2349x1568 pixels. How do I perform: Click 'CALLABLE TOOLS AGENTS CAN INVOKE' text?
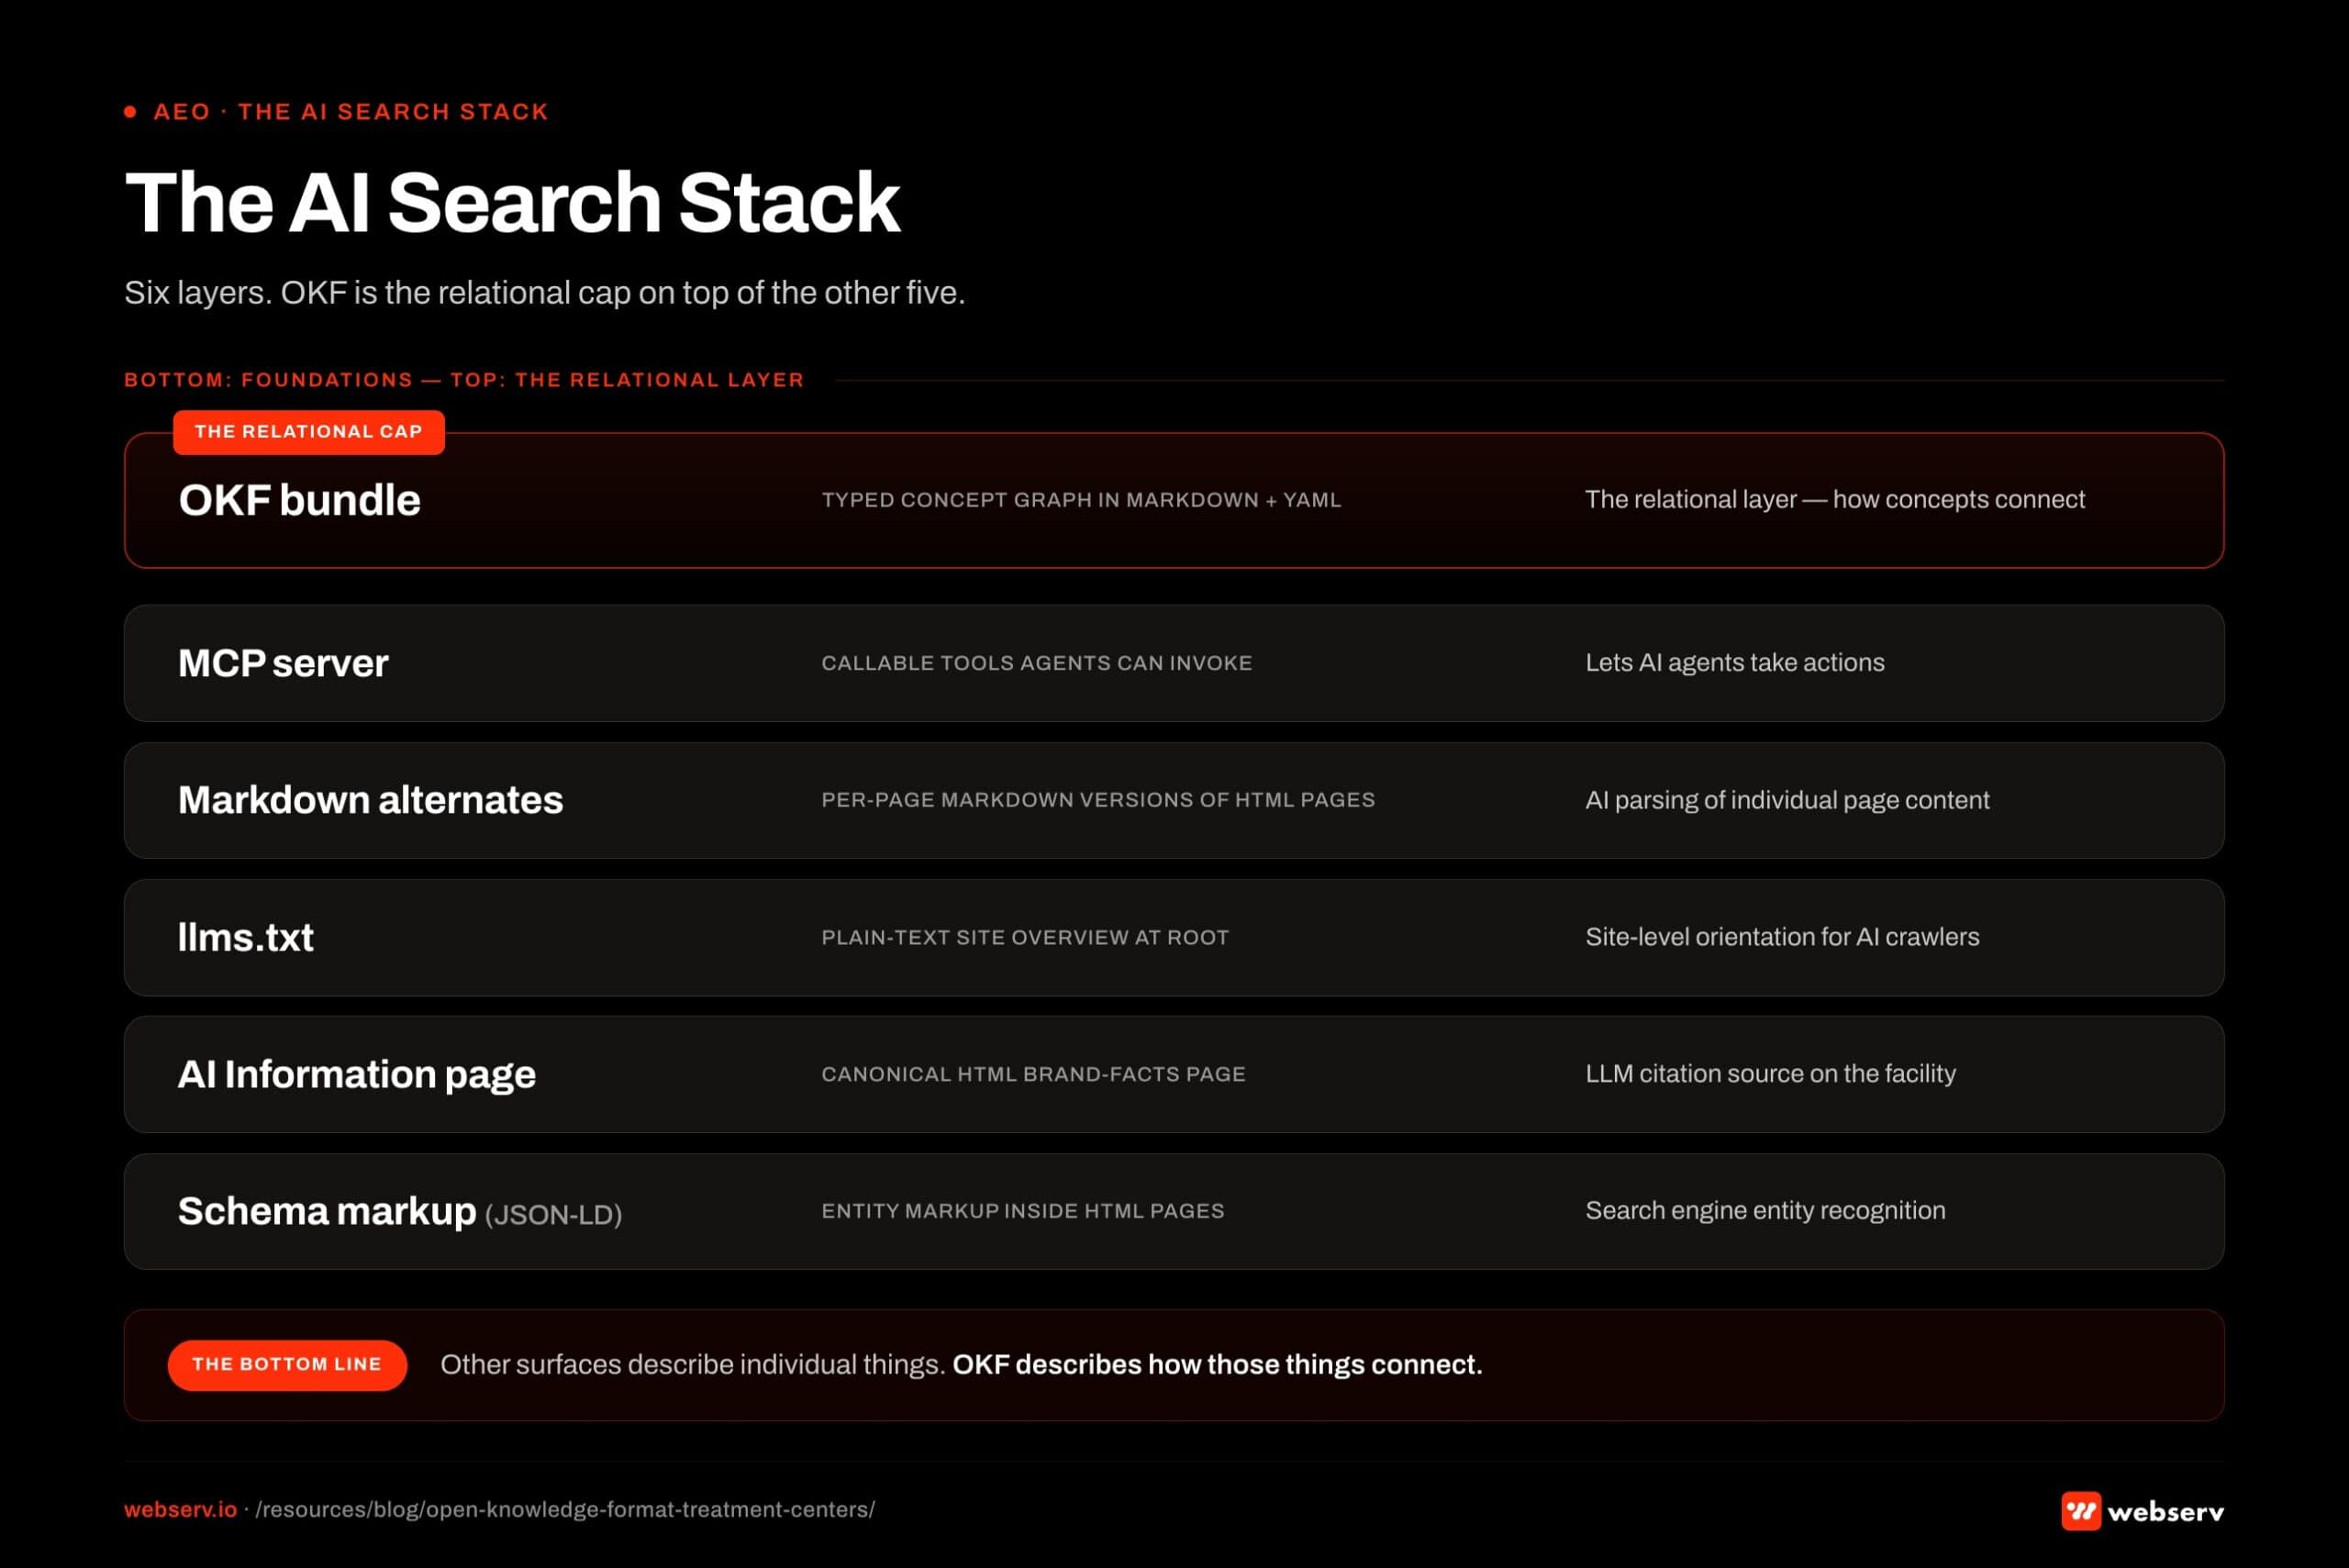[x=1037, y=663]
